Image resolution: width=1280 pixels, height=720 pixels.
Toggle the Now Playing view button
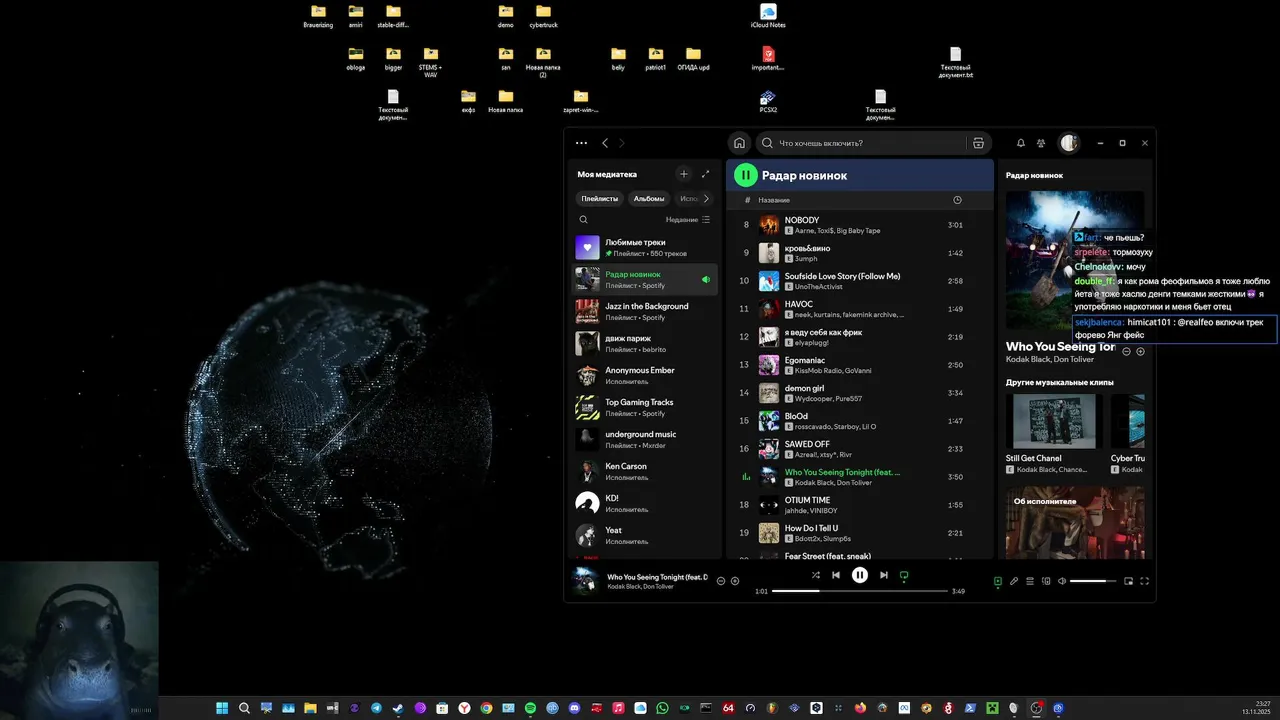click(x=997, y=581)
